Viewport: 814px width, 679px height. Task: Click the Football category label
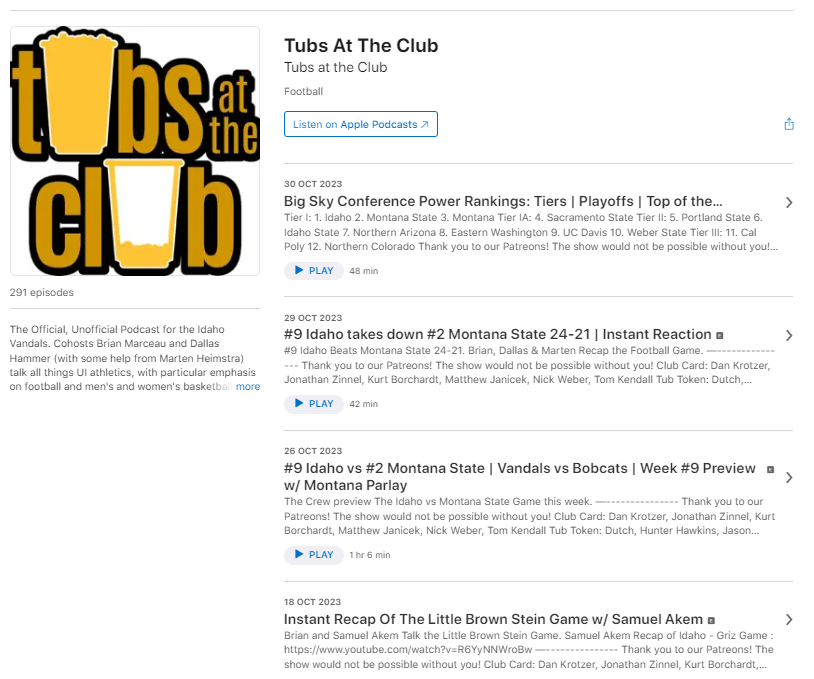click(x=303, y=91)
